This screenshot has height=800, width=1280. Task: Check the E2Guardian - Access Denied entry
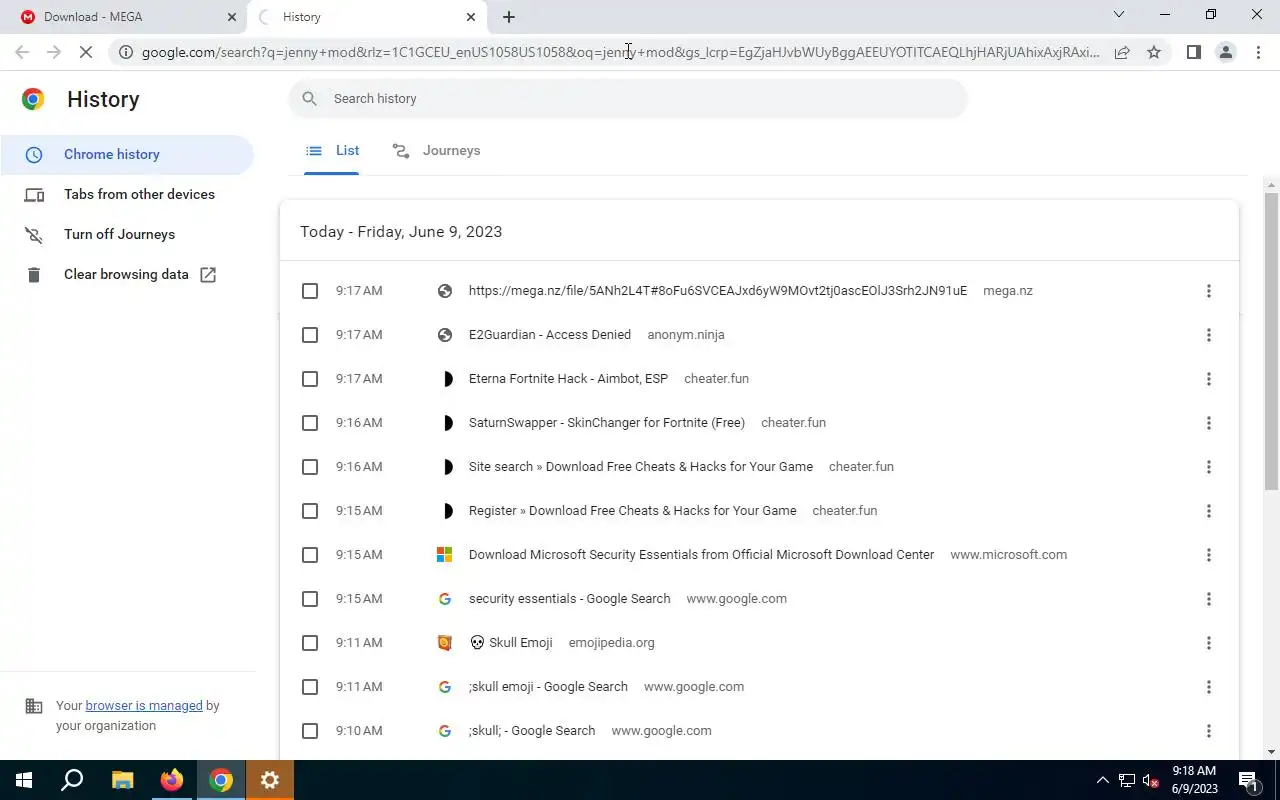click(310, 335)
